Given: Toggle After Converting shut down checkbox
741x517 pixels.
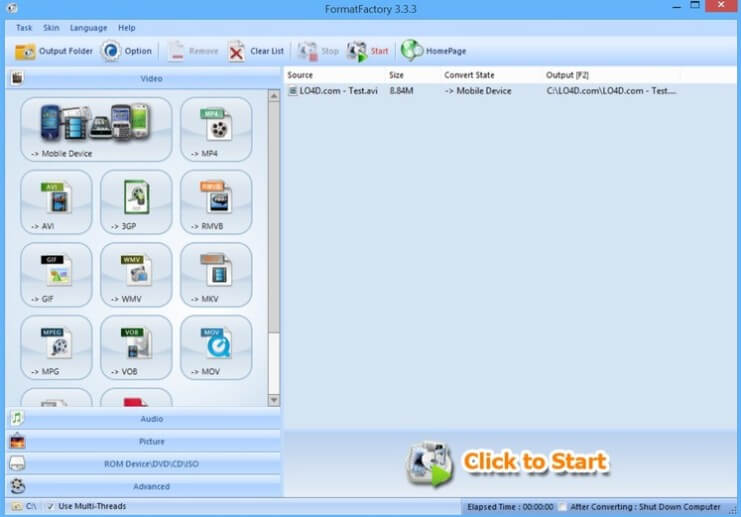Looking at the screenshot, I should (563, 507).
